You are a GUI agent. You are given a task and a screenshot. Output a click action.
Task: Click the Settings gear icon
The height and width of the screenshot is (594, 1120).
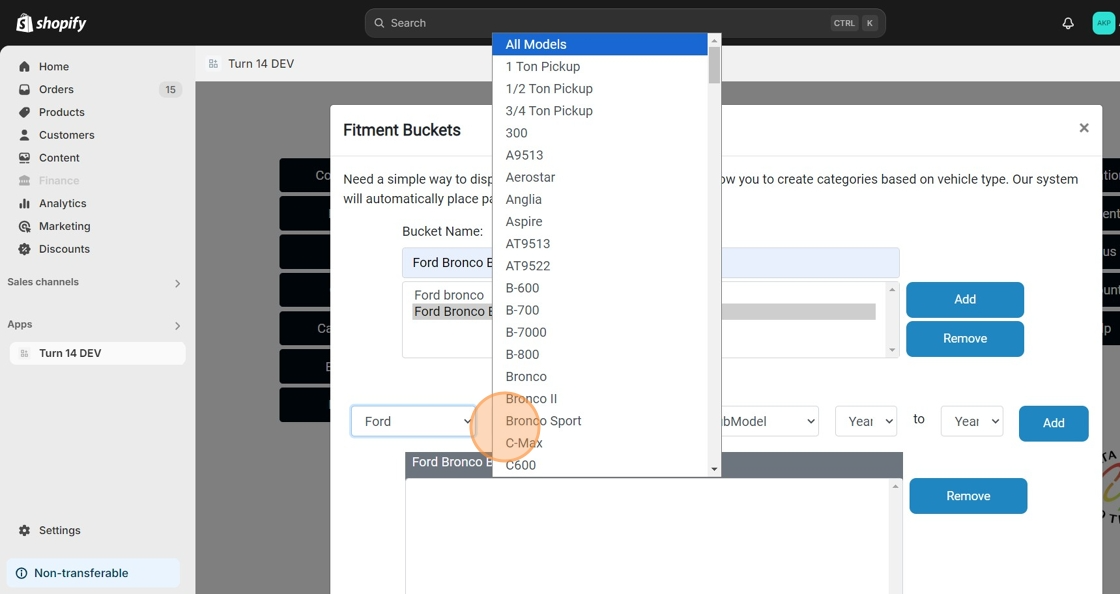[x=24, y=530]
